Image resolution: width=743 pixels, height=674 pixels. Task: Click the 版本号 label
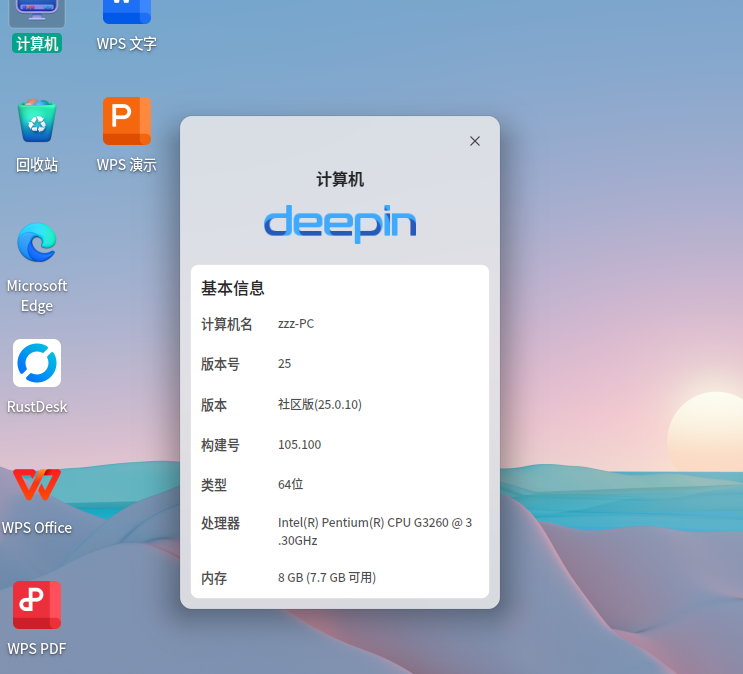coord(220,364)
